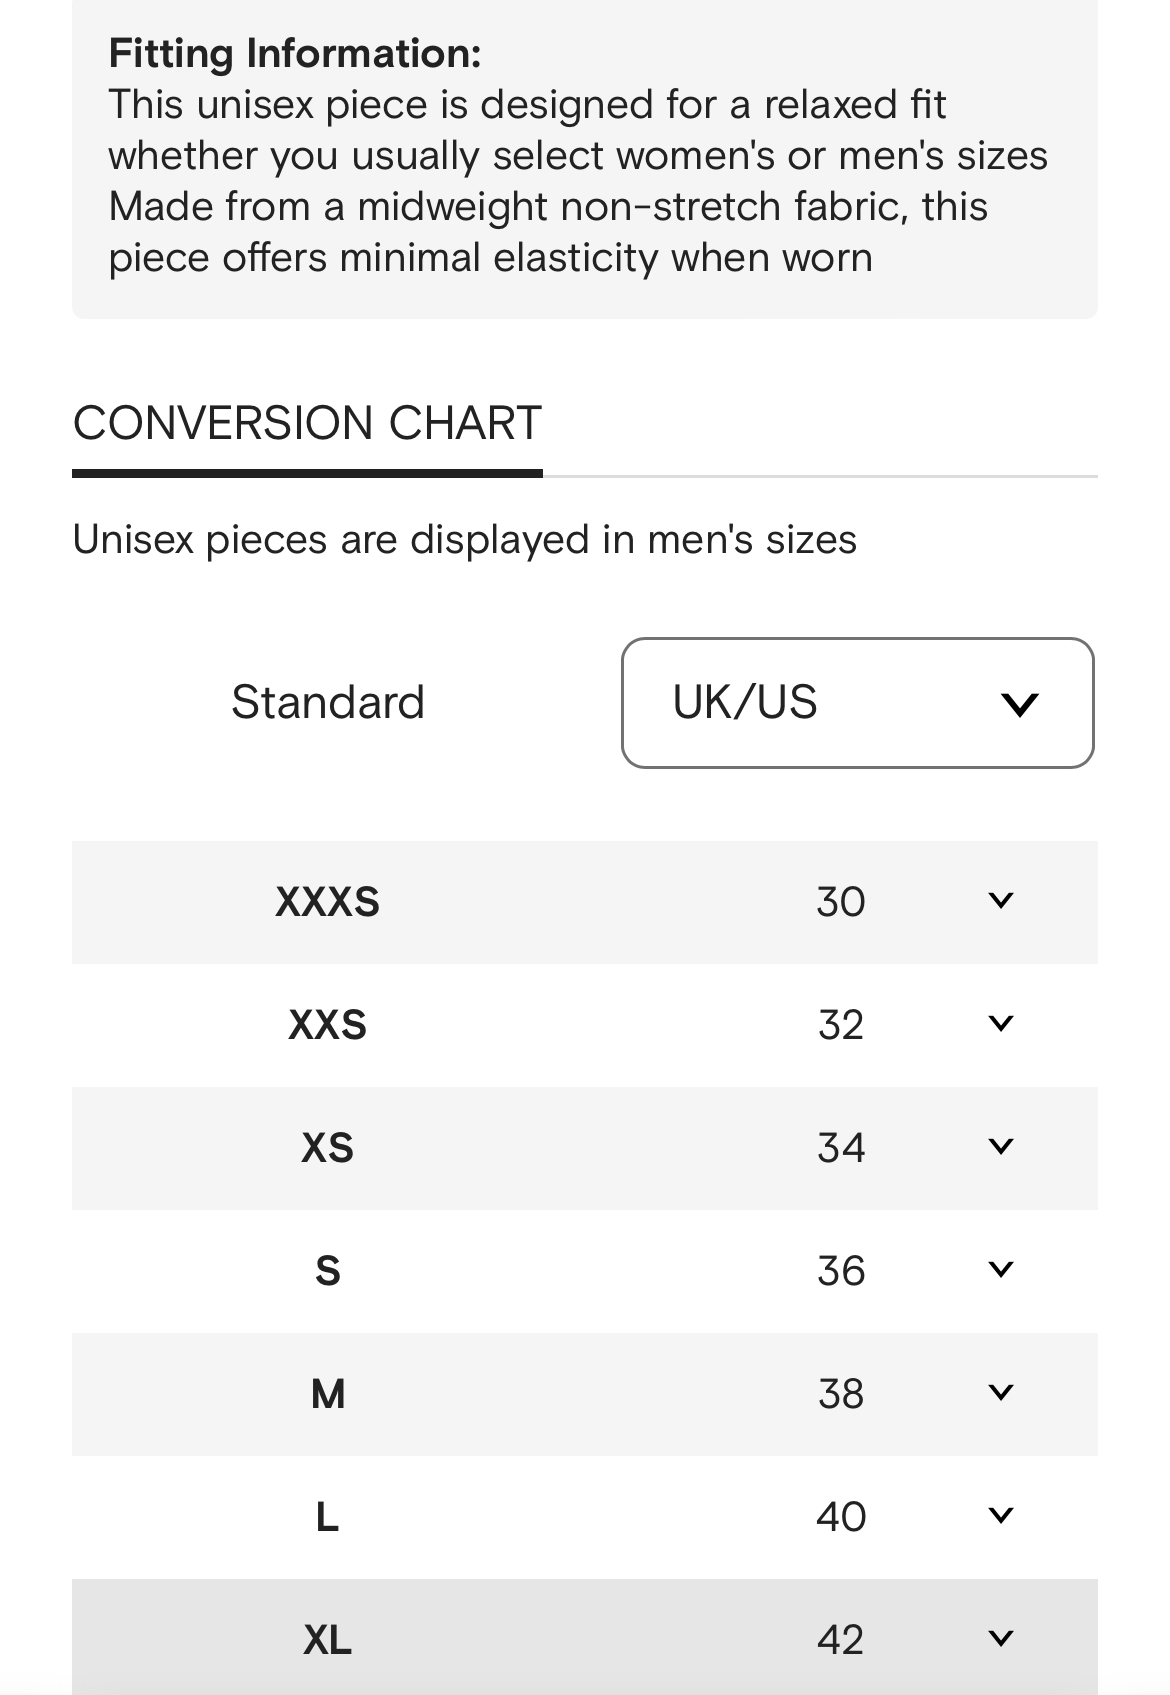Click the size value 40

coord(840,1517)
